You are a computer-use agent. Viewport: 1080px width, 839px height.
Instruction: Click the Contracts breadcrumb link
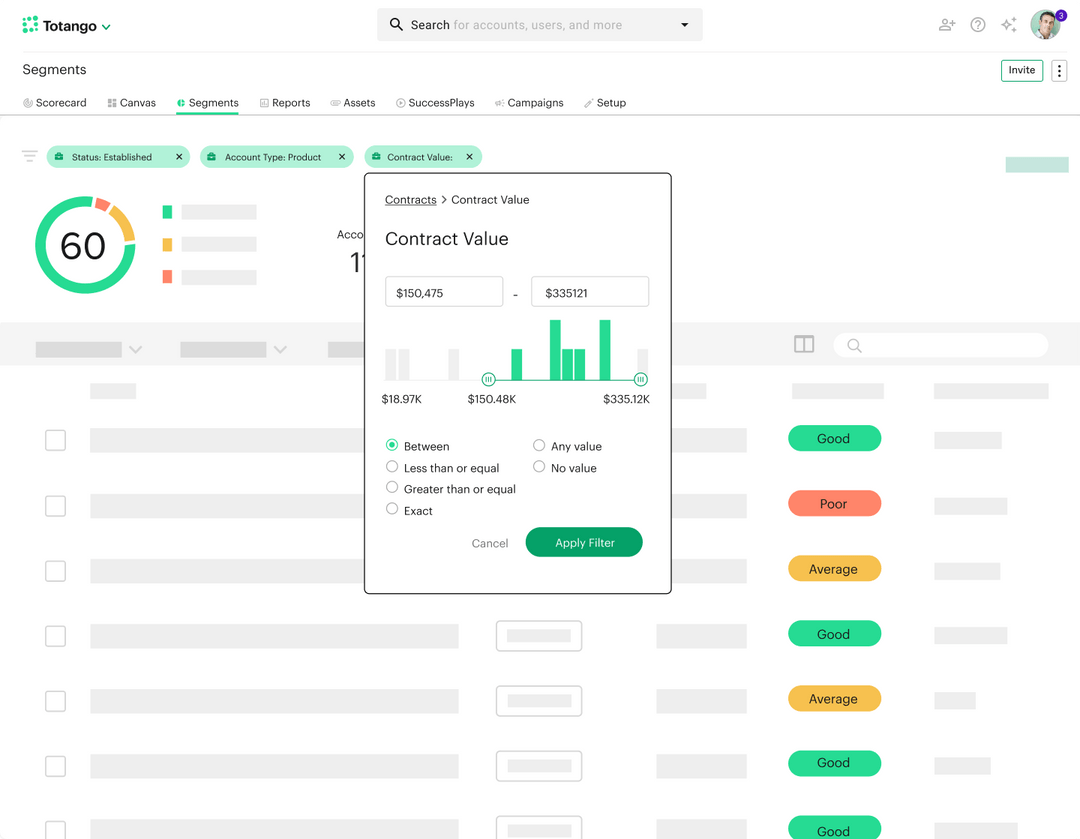click(410, 199)
